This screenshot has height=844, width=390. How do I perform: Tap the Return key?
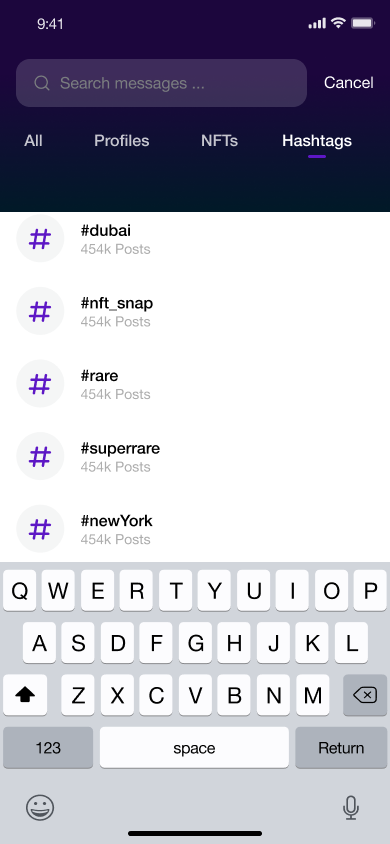click(341, 748)
